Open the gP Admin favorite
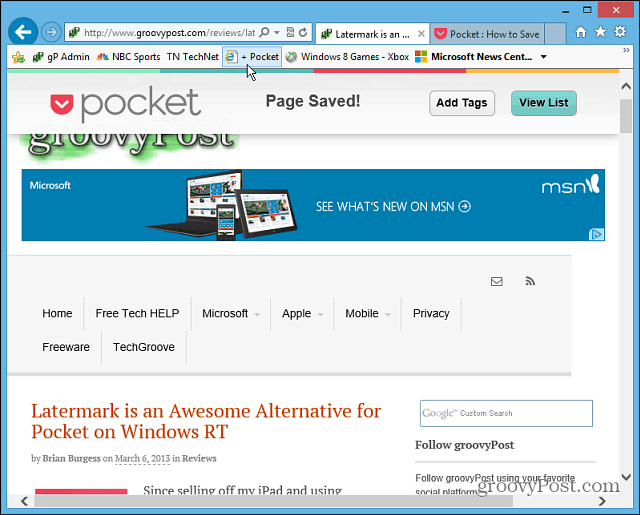This screenshot has height=515, width=640. 61,57
